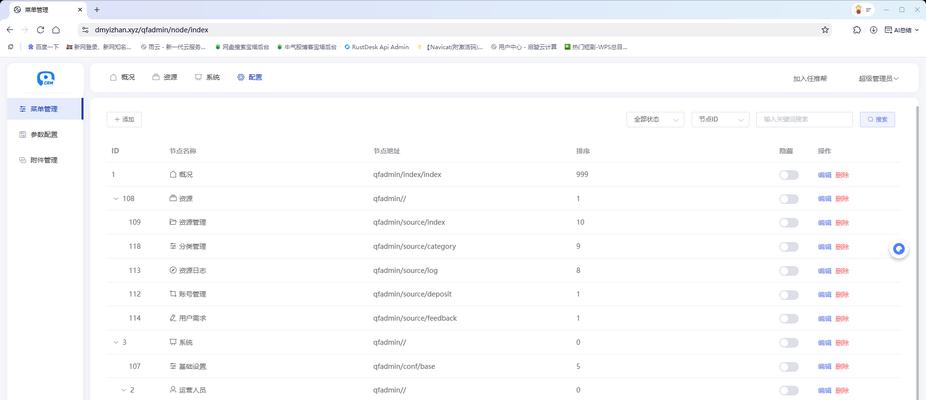This screenshot has height=400, width=926.
Task: Click the settings icon in row 107 基础设置
Action: coord(173,366)
